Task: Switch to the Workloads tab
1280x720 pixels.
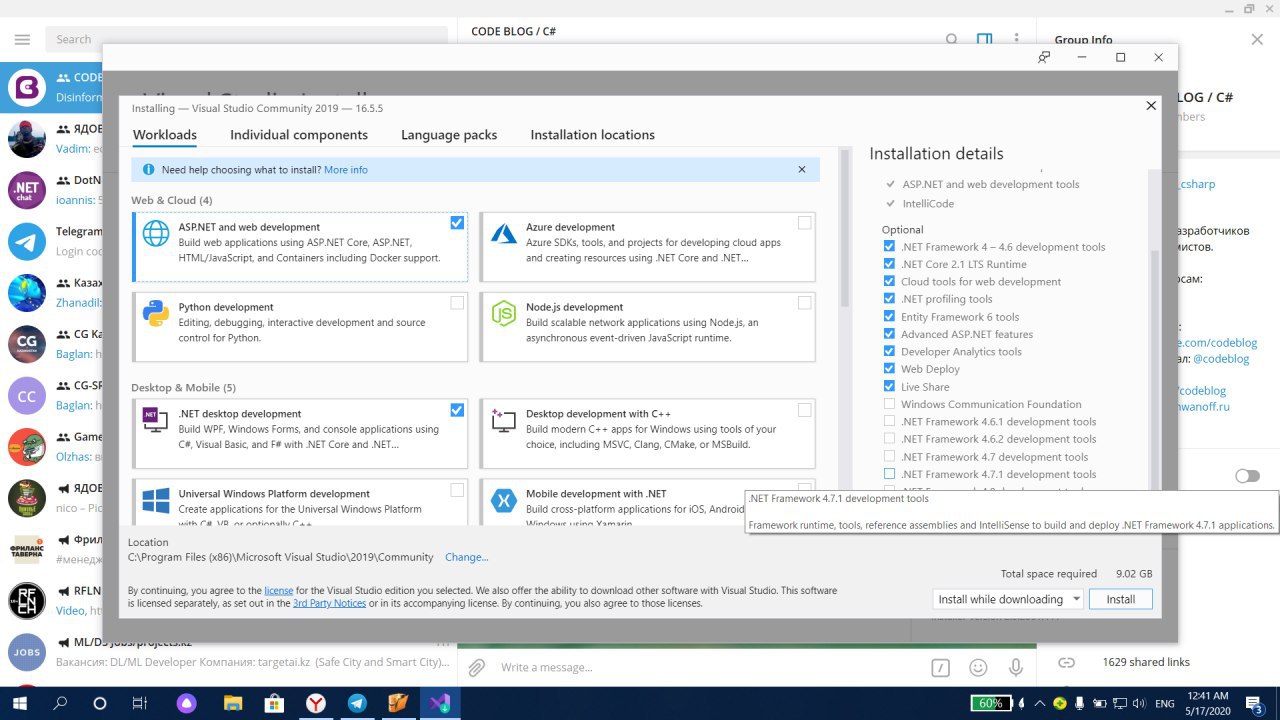Action: point(165,135)
